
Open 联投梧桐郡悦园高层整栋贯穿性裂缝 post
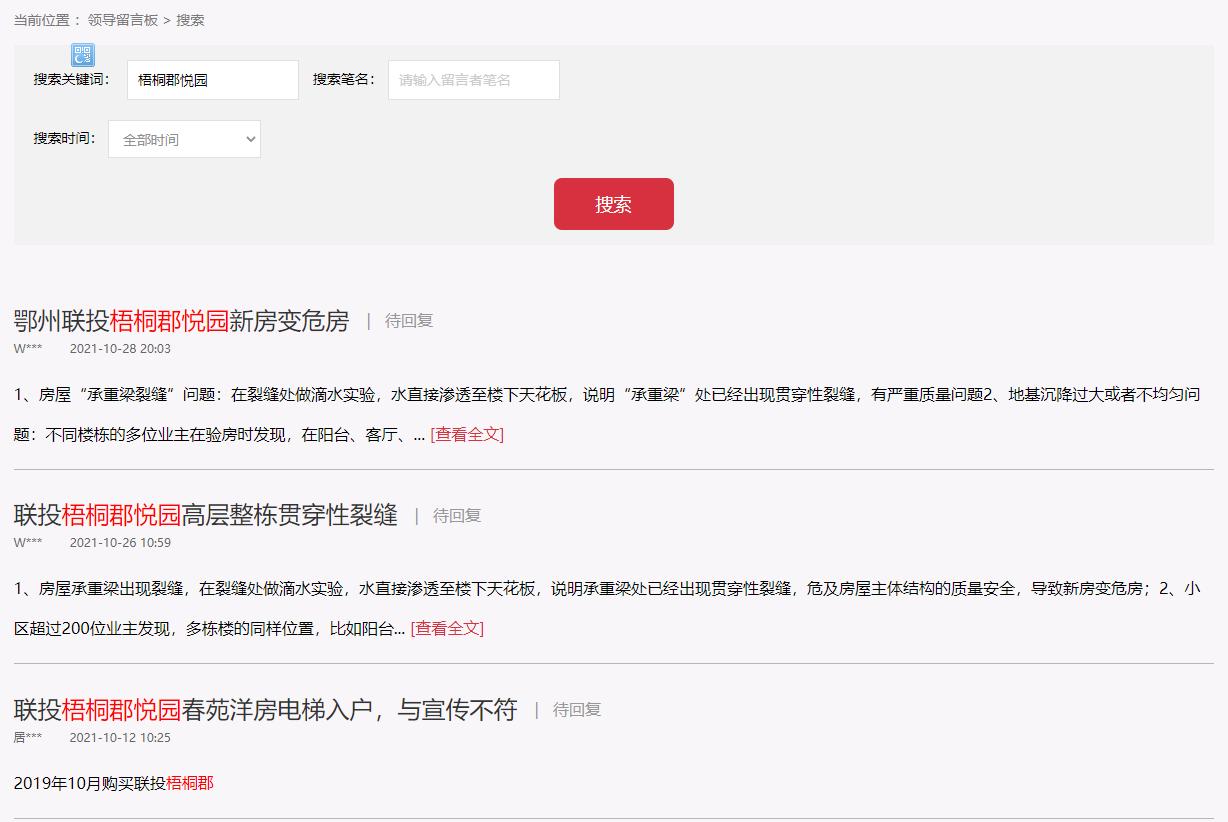point(202,515)
